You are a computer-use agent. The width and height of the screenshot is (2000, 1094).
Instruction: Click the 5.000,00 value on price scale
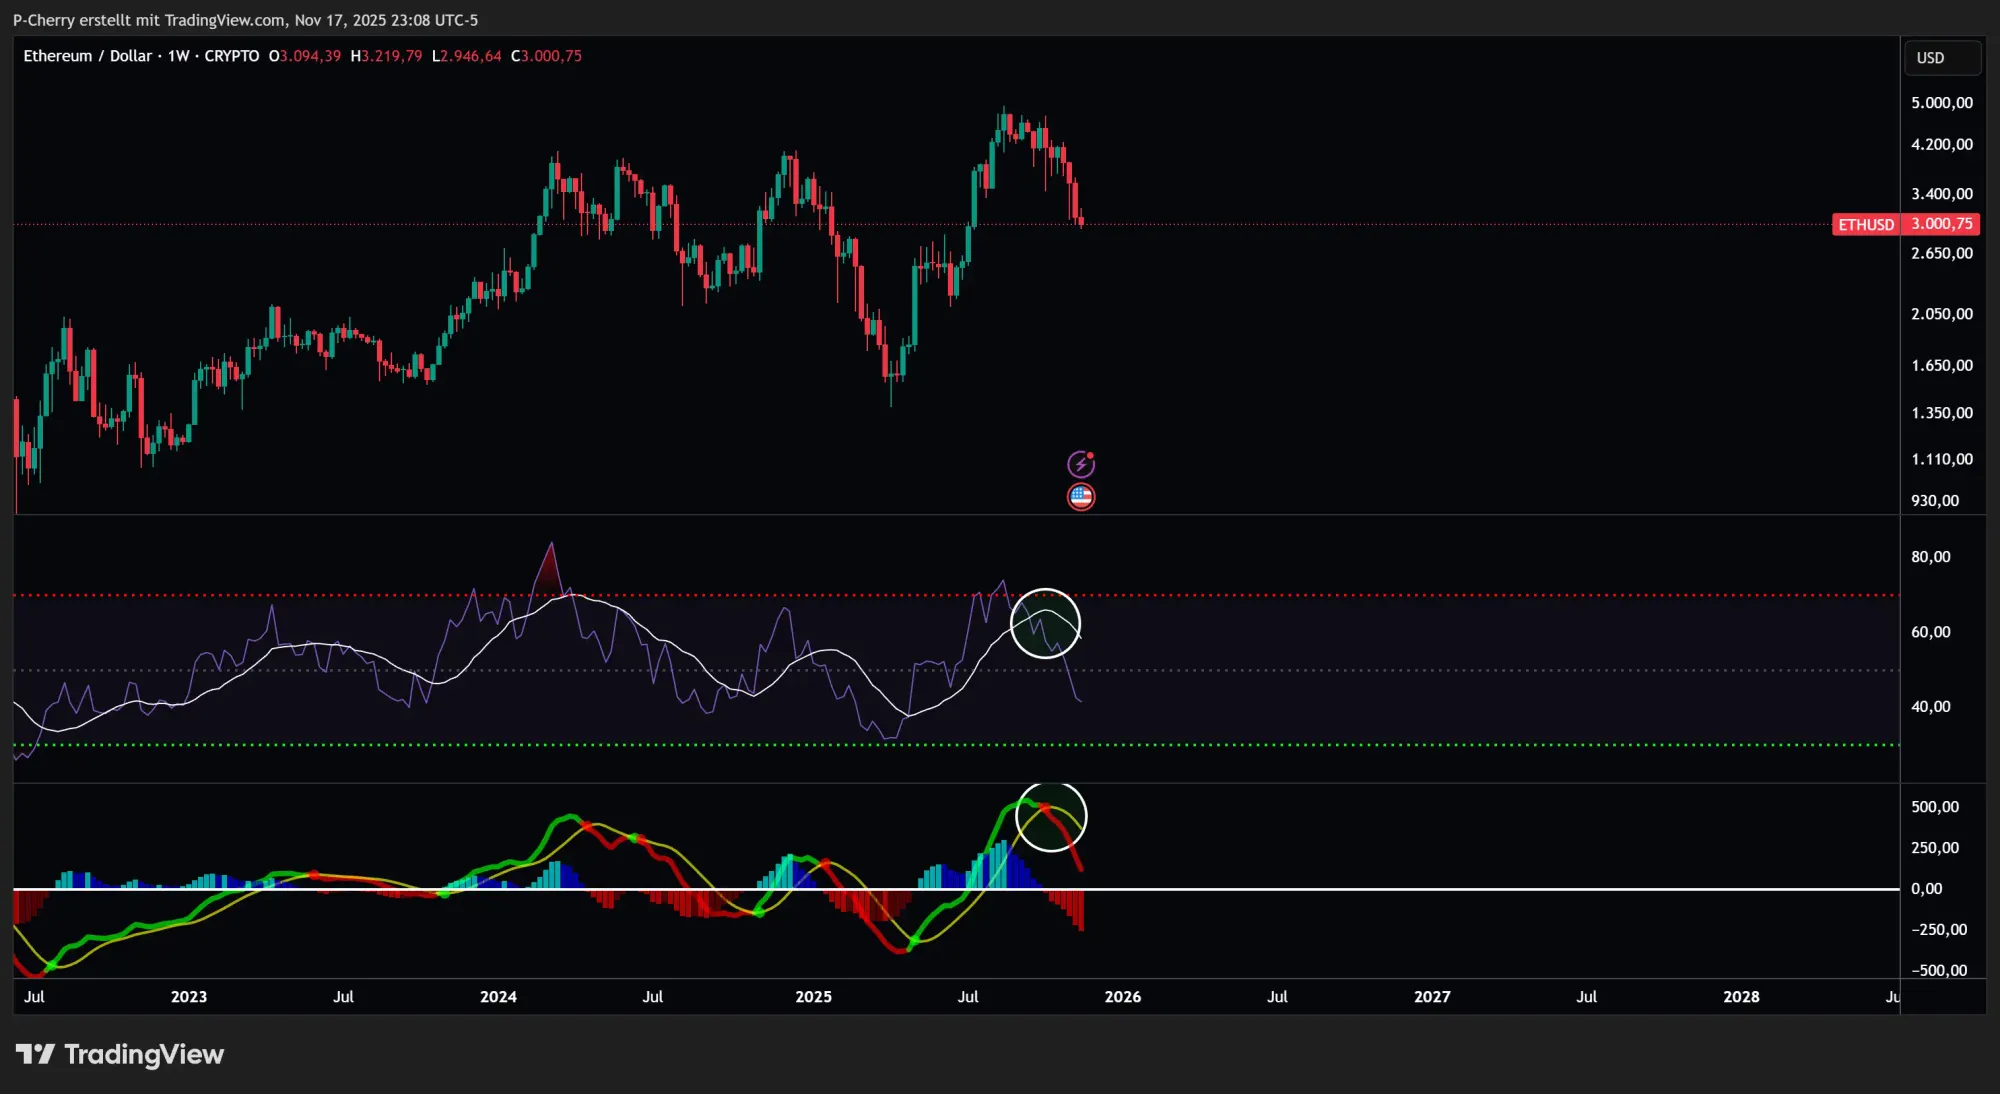[x=1943, y=100]
